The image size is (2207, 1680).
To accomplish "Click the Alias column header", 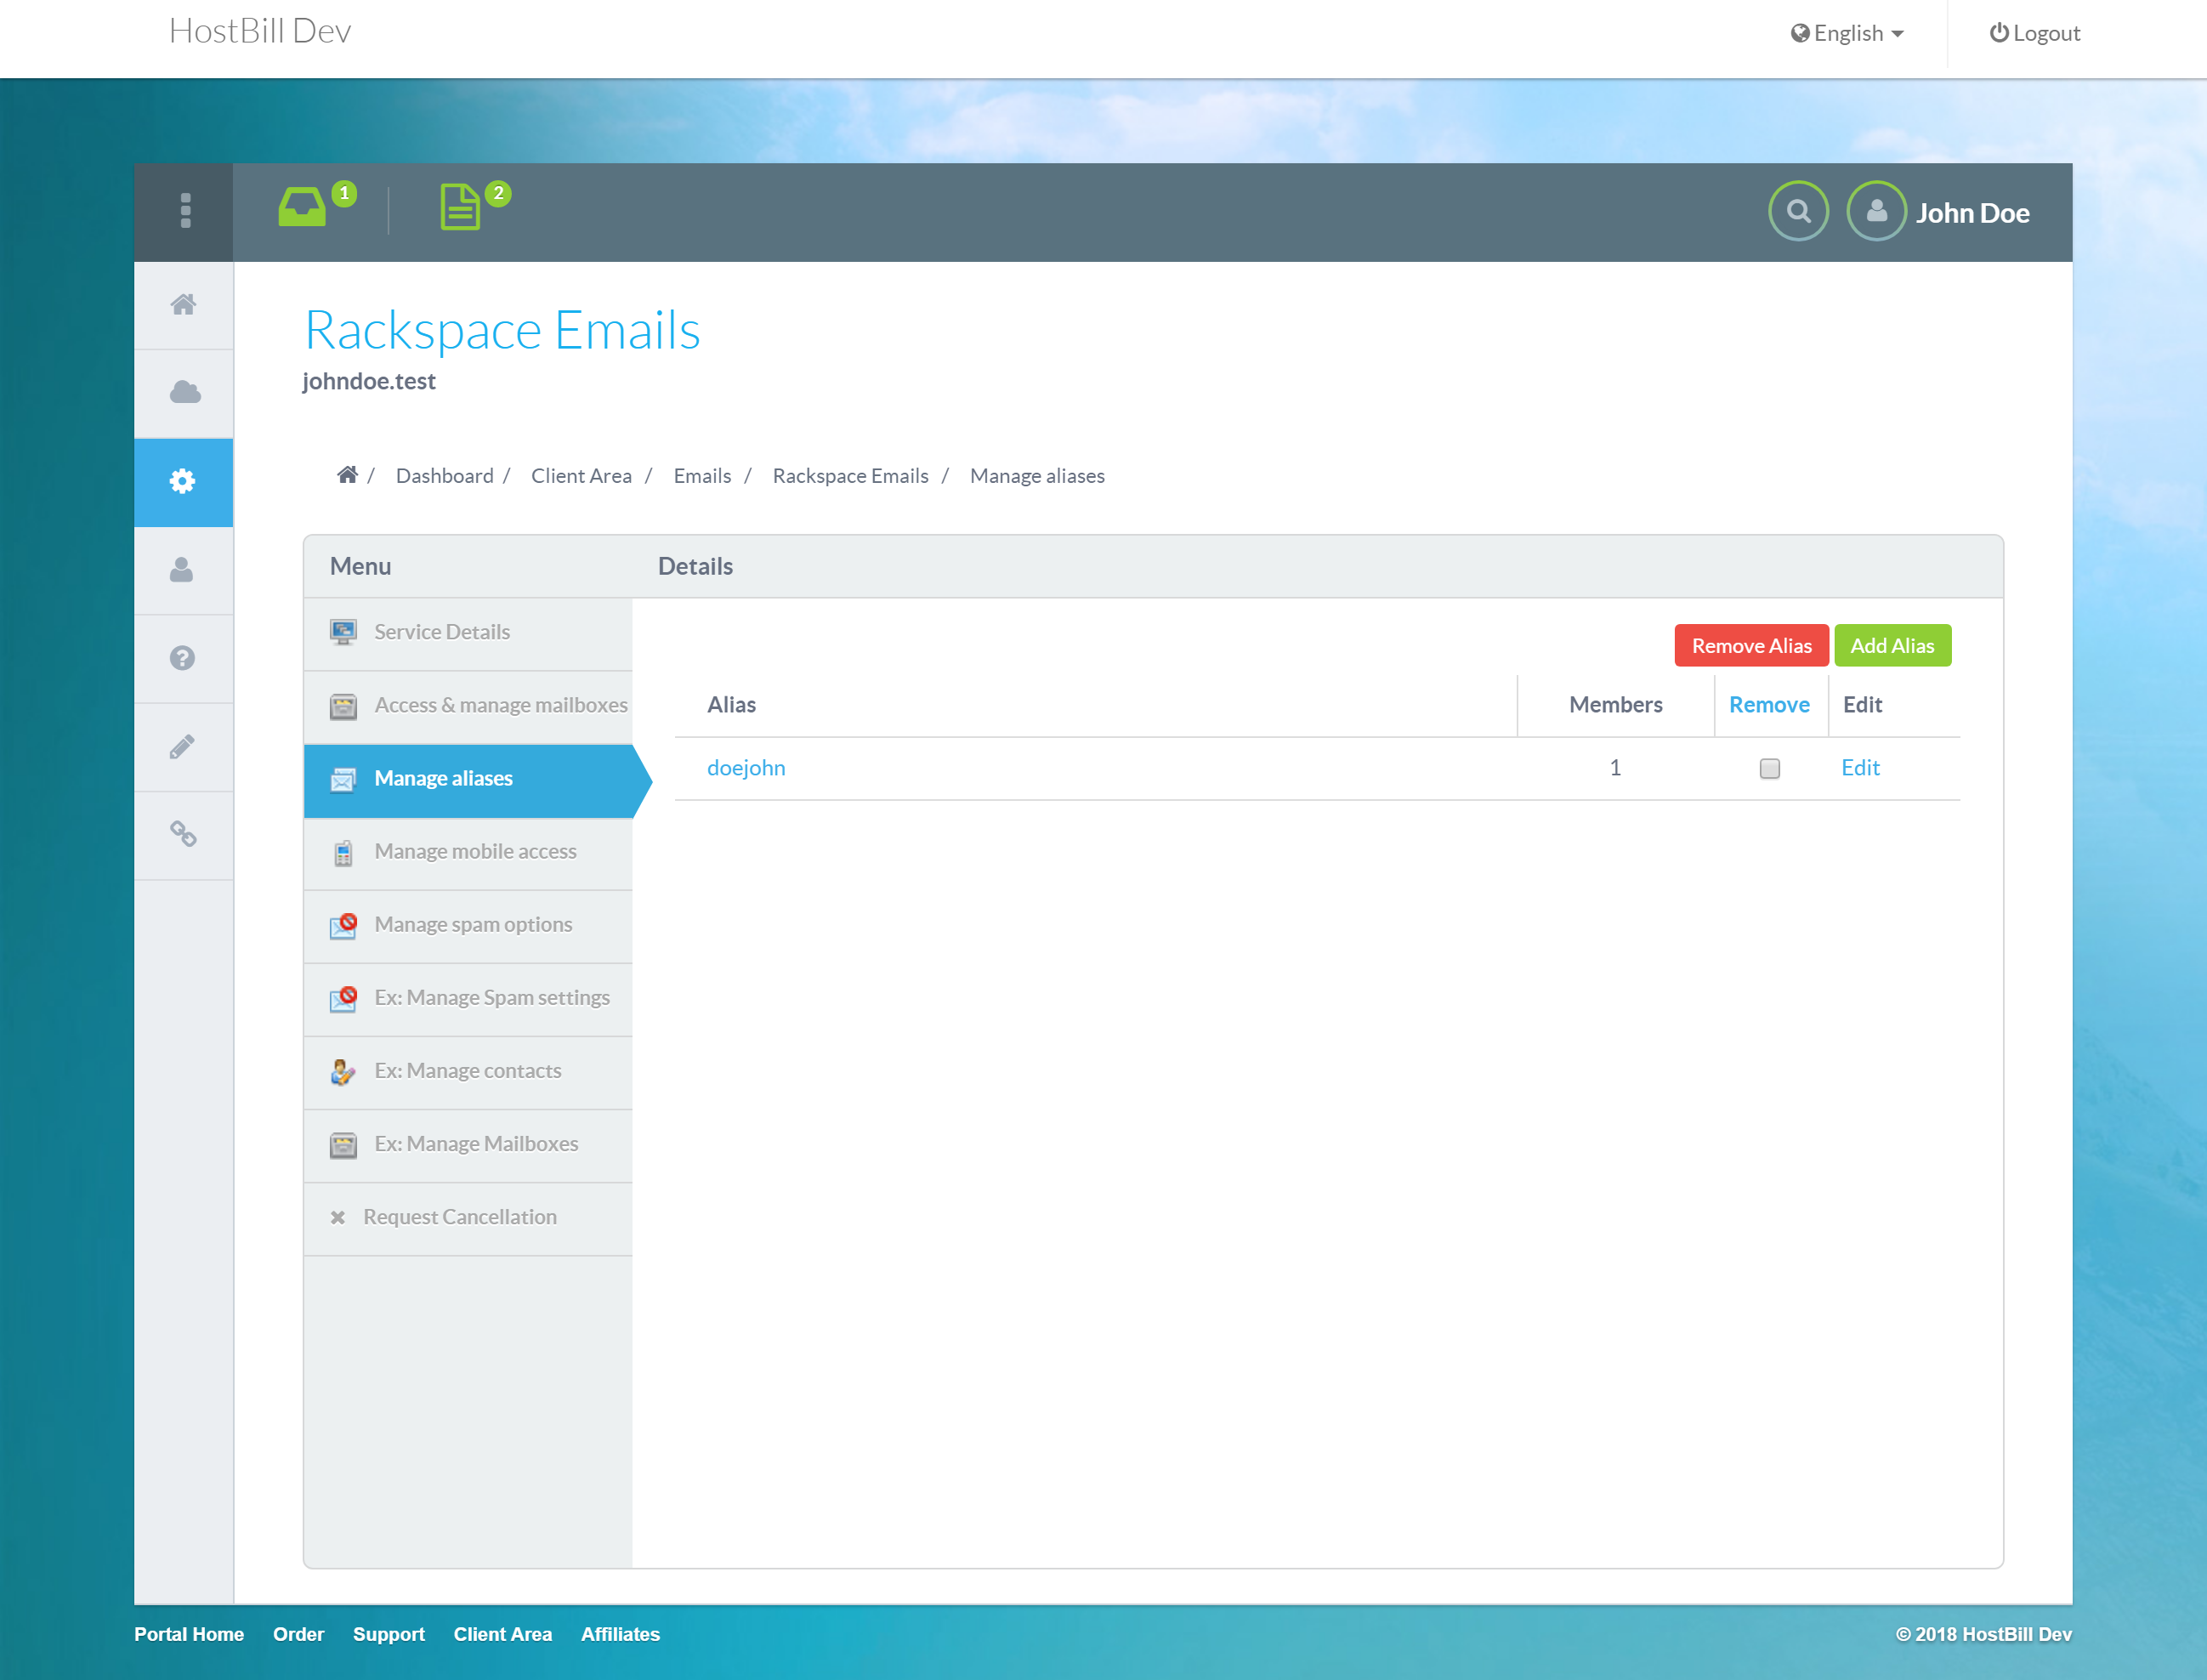I will tap(731, 704).
